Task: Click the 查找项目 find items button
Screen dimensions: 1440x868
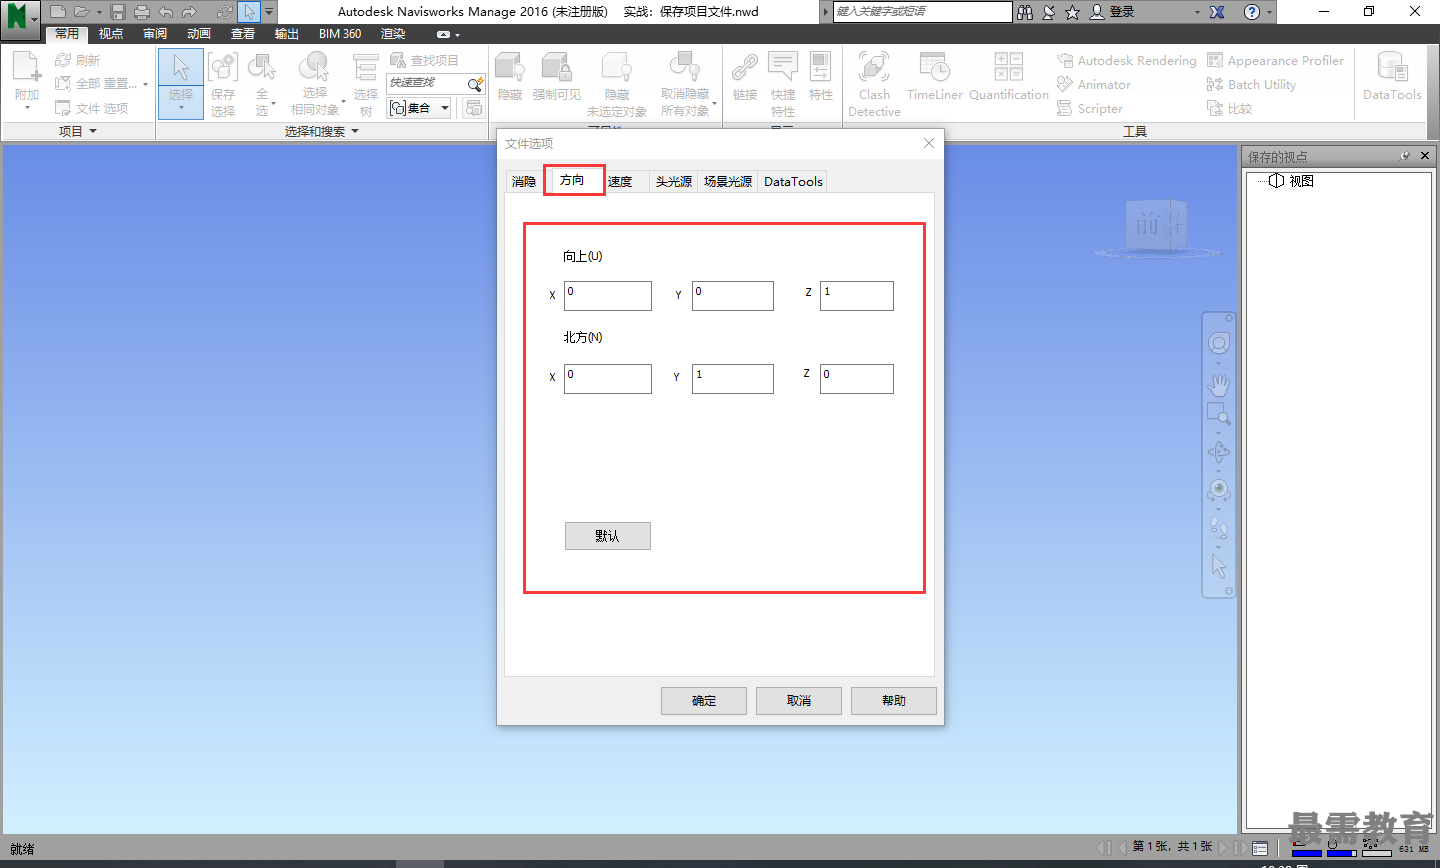Action: 424,61
